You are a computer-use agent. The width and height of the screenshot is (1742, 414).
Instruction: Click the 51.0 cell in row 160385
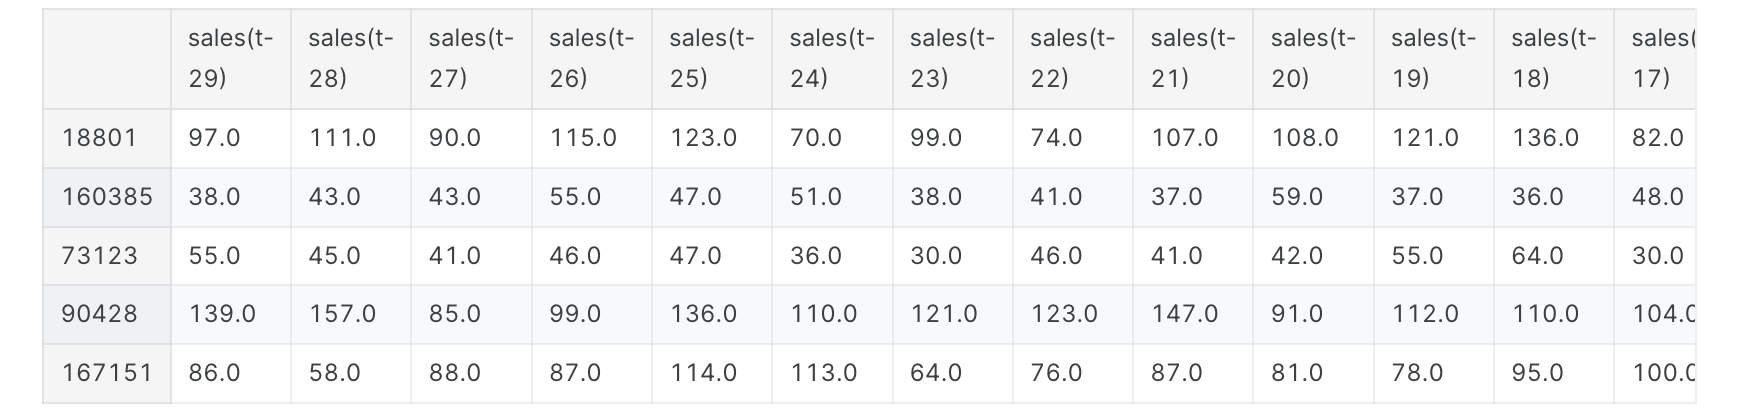815,197
